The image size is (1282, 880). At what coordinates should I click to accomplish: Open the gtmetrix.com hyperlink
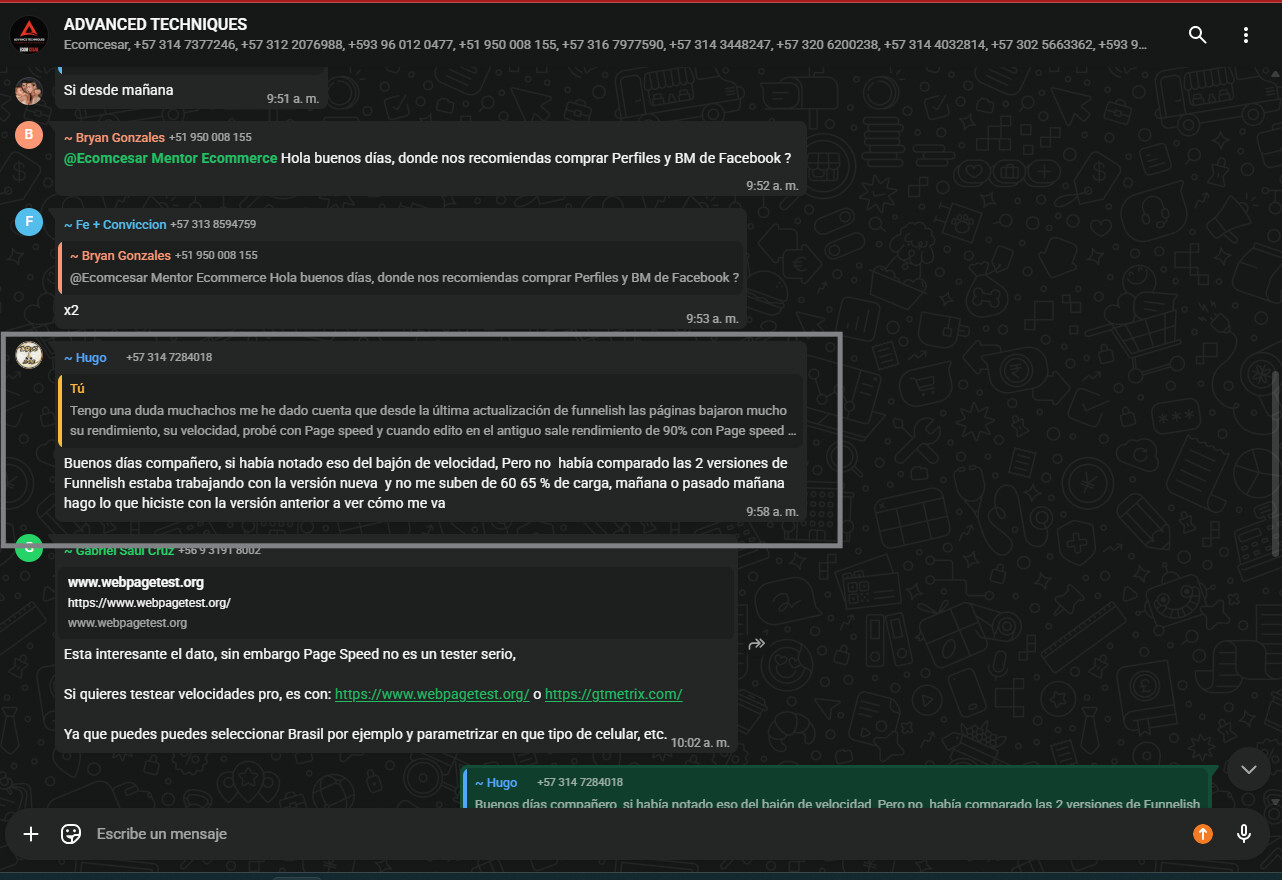(613, 694)
